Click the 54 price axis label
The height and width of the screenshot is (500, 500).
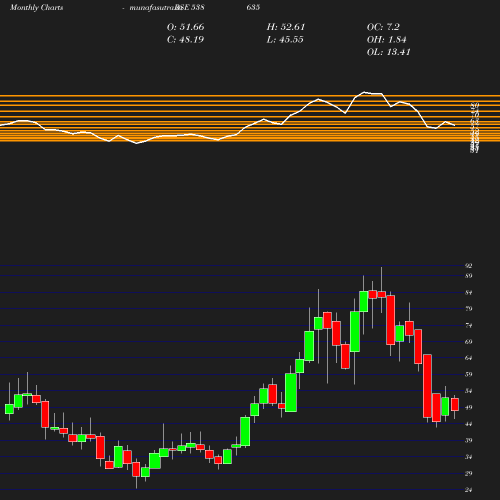point(469,391)
